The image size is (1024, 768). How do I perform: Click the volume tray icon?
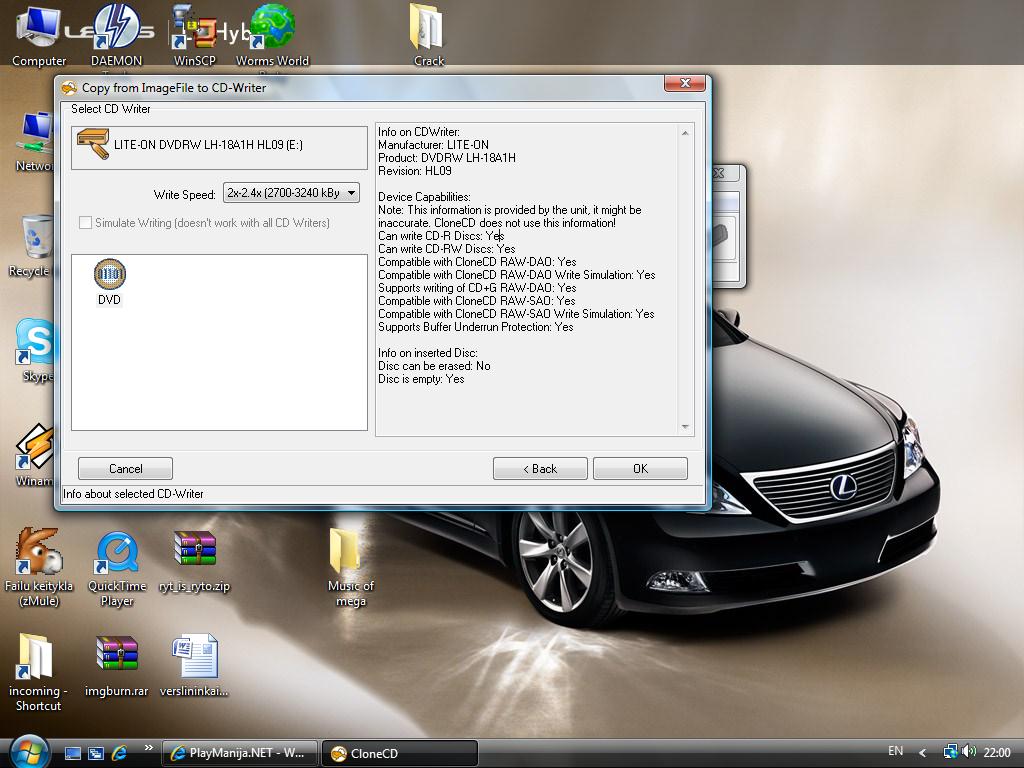(x=969, y=752)
